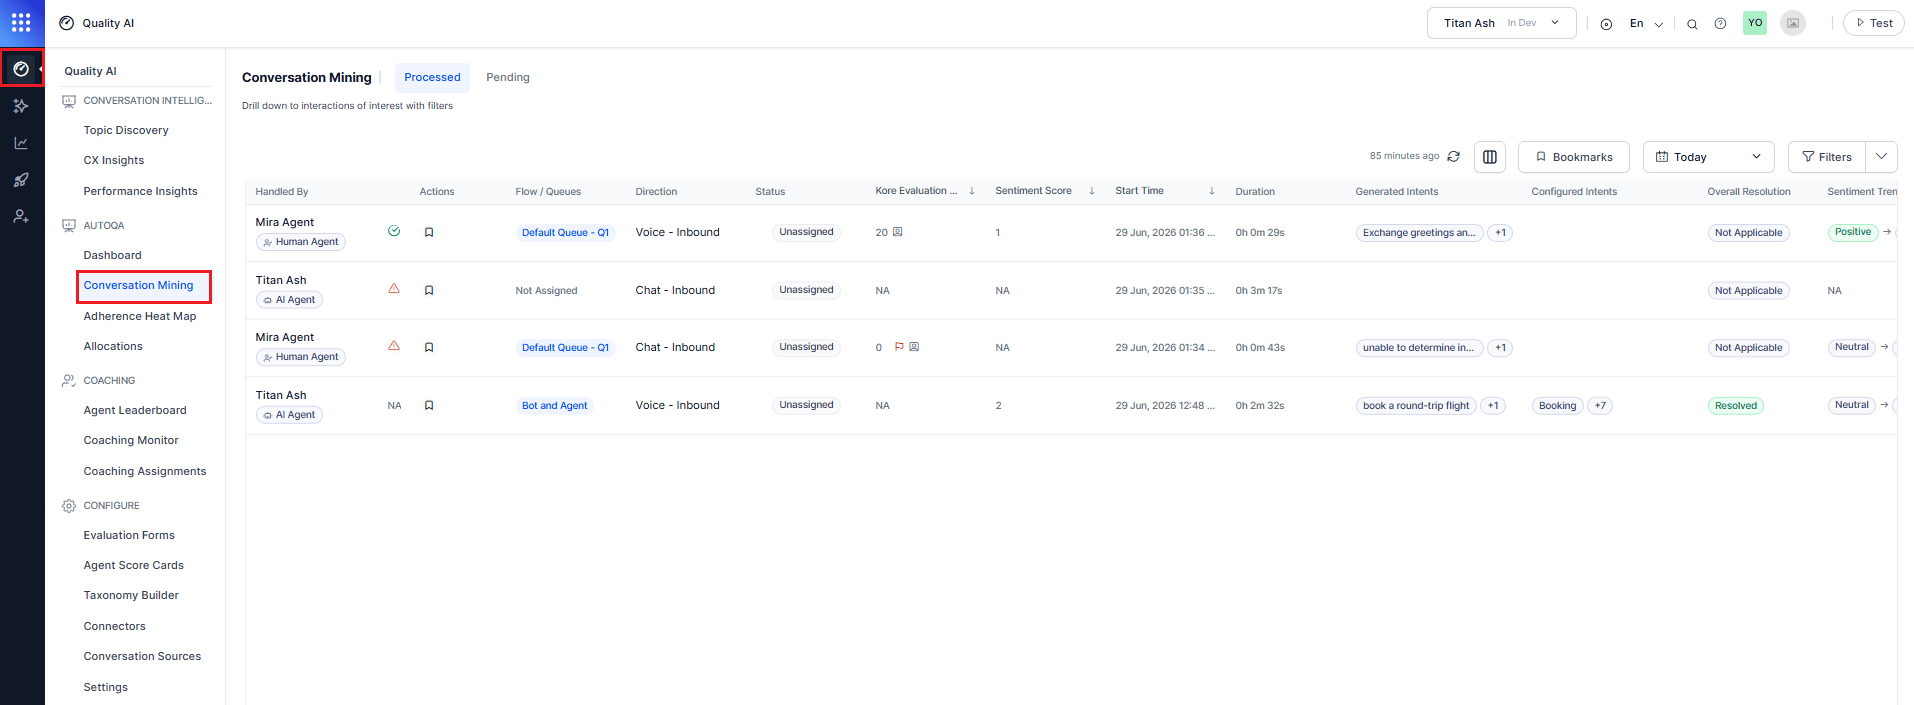Screen dimensions: 1914x705
Task: Open the apps grid launcher
Action: tap(21, 22)
